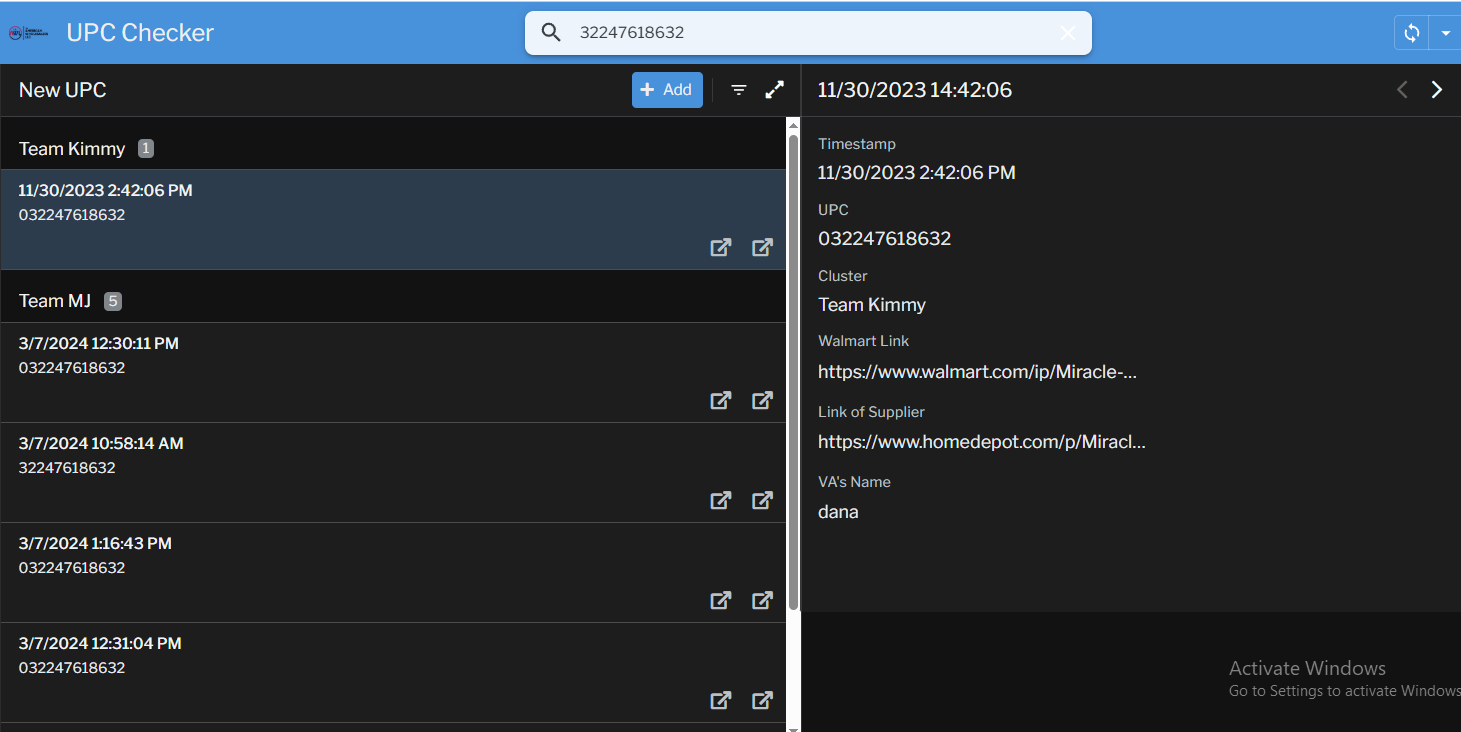Click UPC value 032247618632 in details

[x=885, y=239]
